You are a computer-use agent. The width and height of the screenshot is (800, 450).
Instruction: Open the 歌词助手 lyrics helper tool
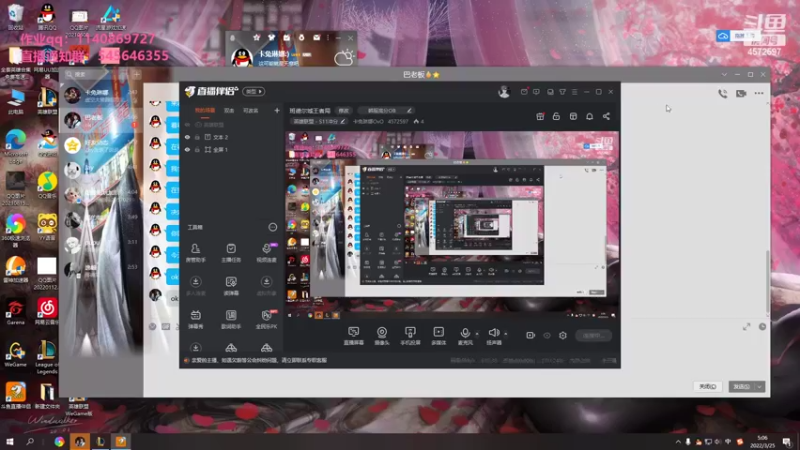coord(231,319)
